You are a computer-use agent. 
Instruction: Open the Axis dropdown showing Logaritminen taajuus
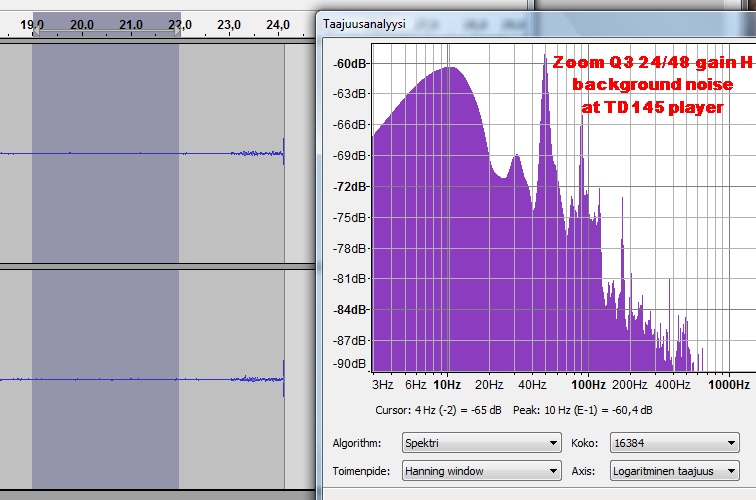(674, 471)
